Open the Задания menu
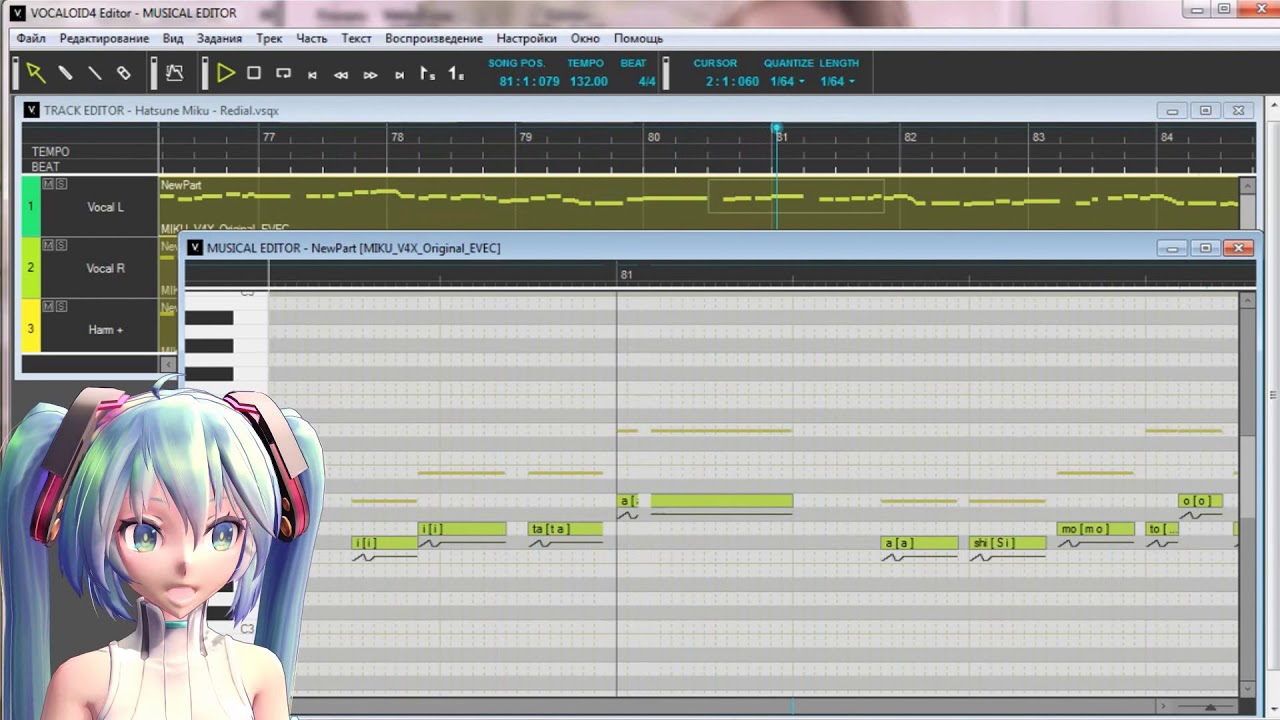Viewport: 1280px width, 720px height. coord(219,38)
